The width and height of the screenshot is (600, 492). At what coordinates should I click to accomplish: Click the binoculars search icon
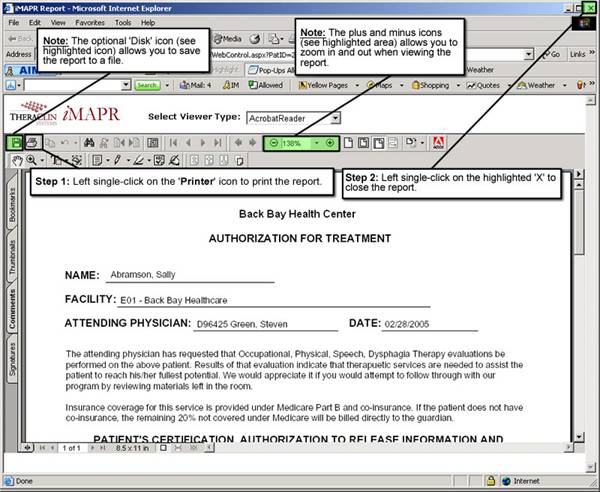pyautogui.click(x=89, y=143)
